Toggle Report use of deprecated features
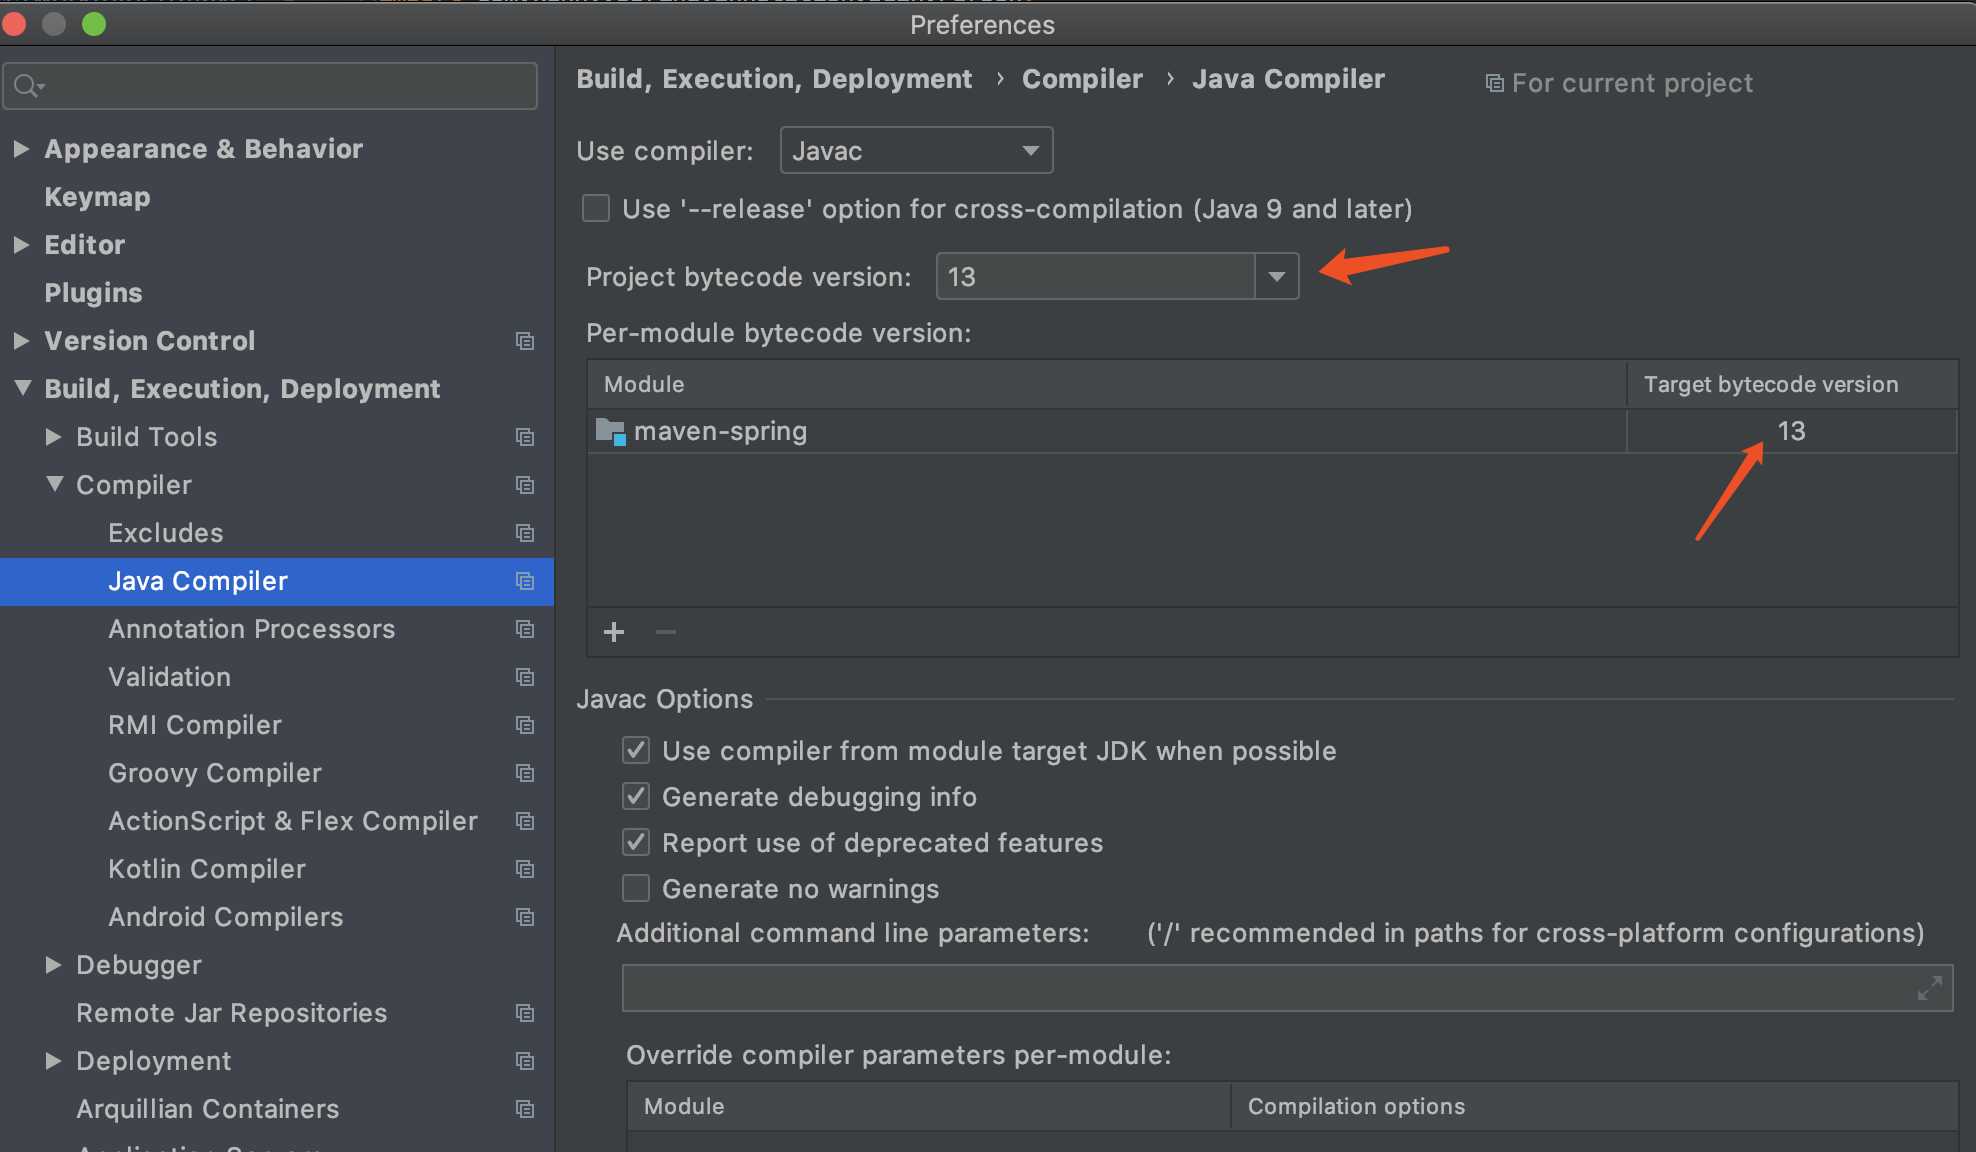Image resolution: width=1976 pixels, height=1152 pixels. [636, 842]
